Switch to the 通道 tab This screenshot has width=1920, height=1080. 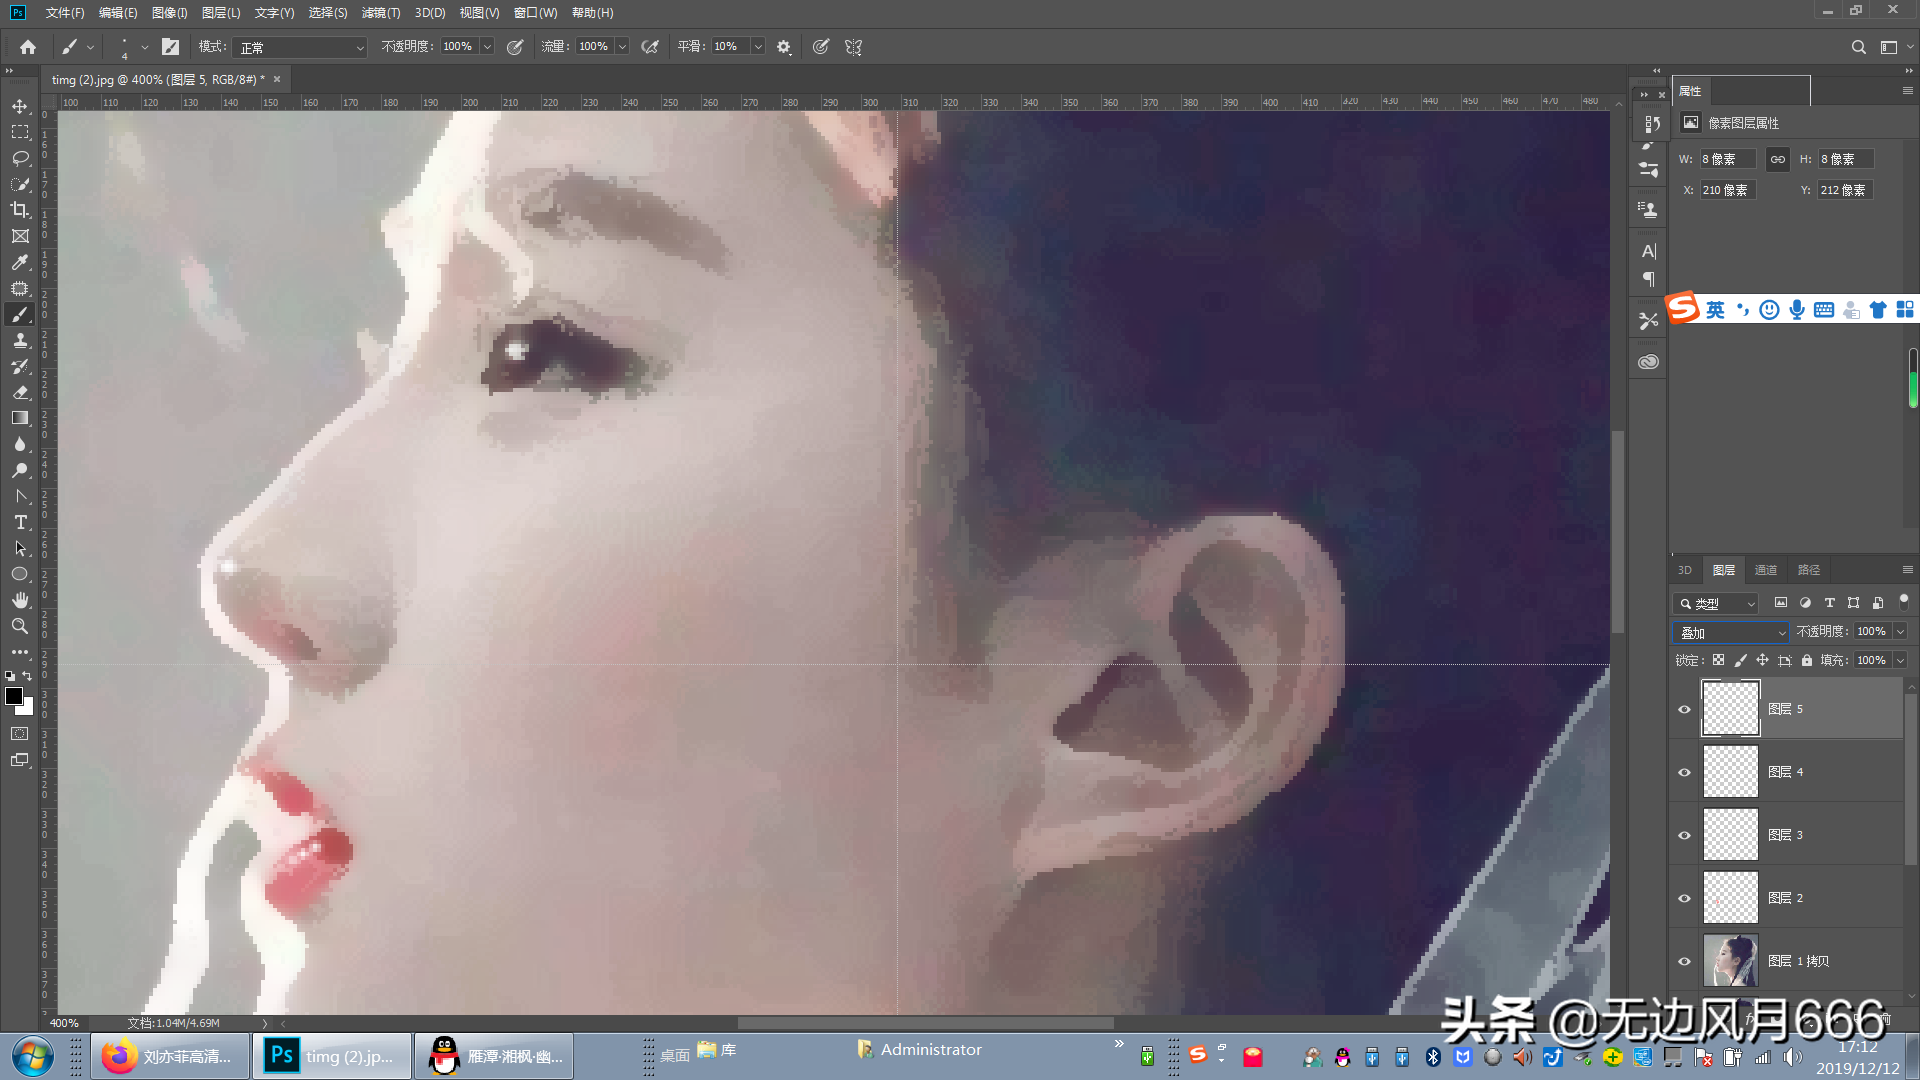click(x=1765, y=570)
